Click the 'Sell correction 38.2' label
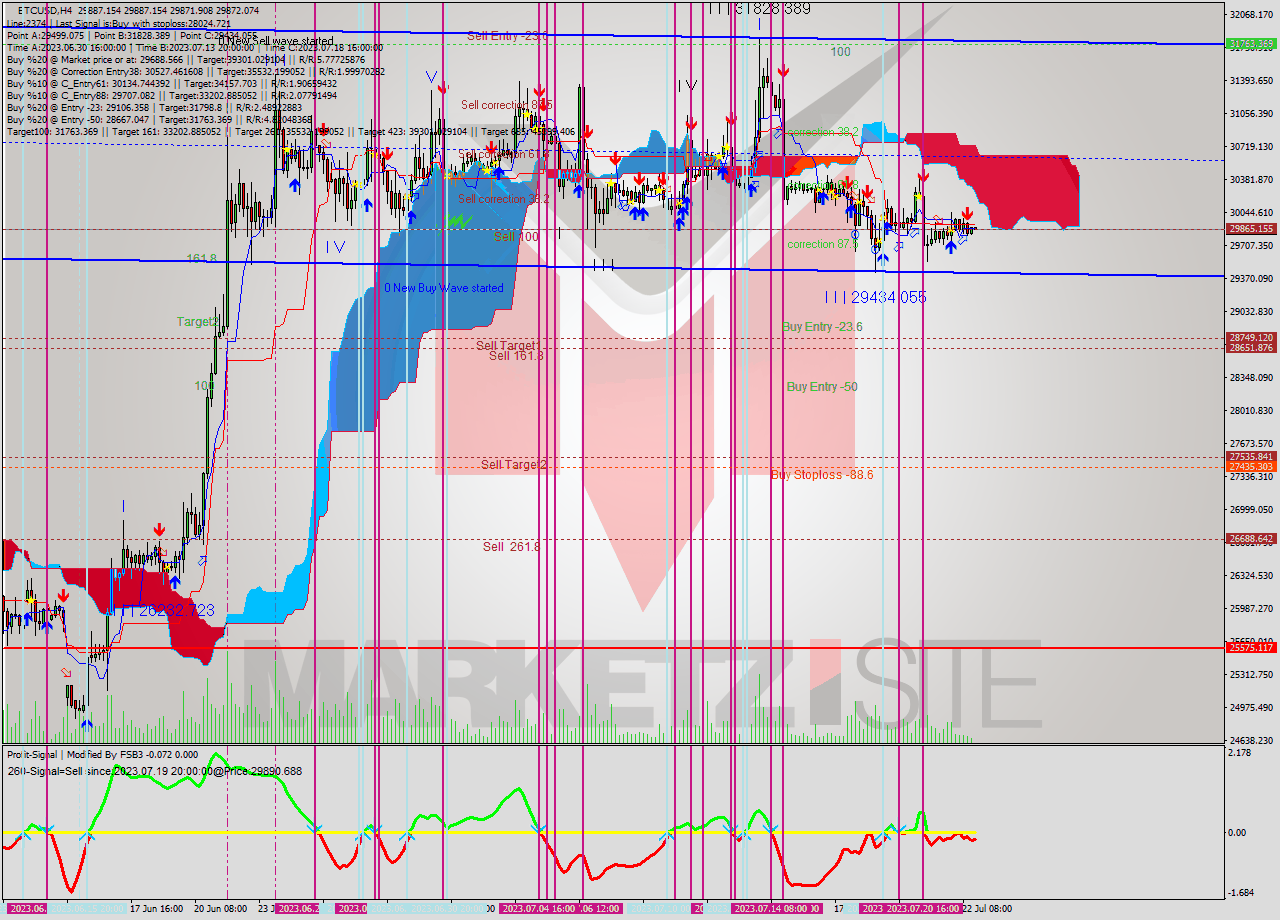The width and height of the screenshot is (1280, 920). [504, 199]
